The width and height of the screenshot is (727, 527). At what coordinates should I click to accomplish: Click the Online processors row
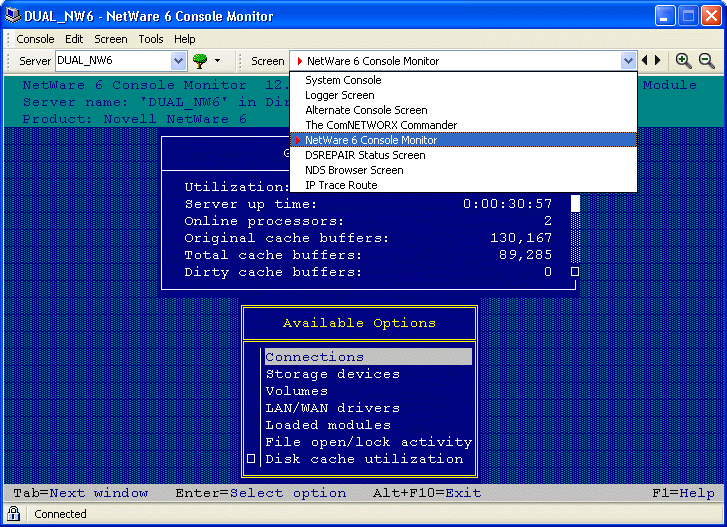tap(368, 221)
